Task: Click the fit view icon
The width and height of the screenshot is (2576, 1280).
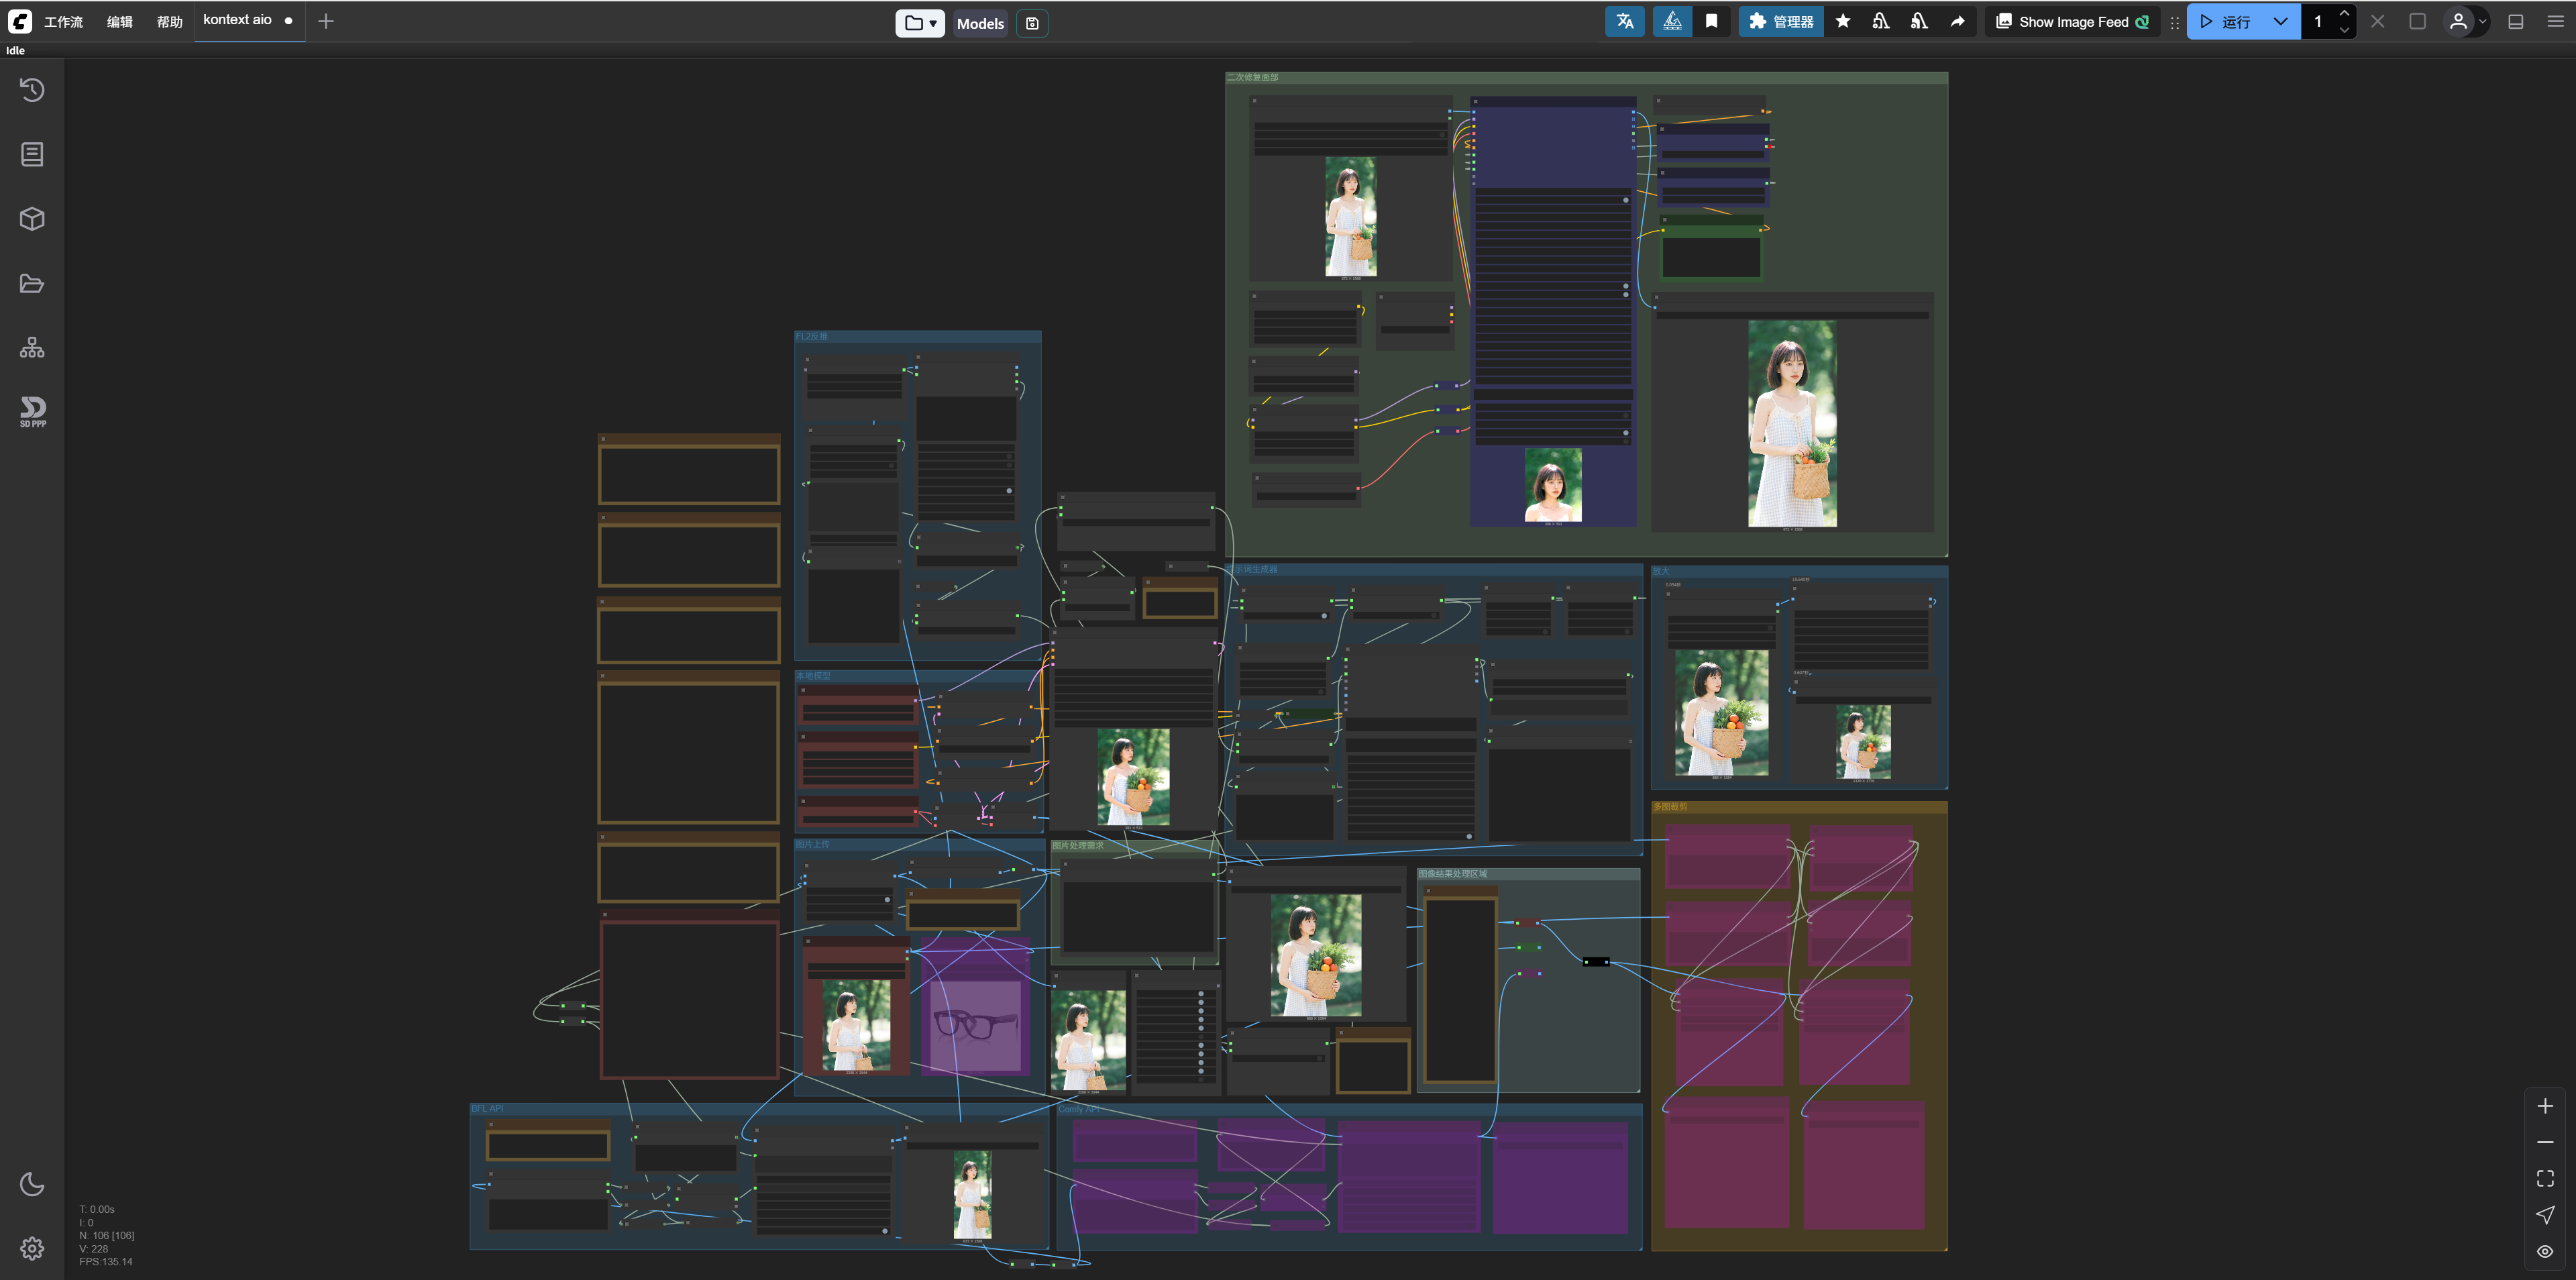Action: 2545,1179
